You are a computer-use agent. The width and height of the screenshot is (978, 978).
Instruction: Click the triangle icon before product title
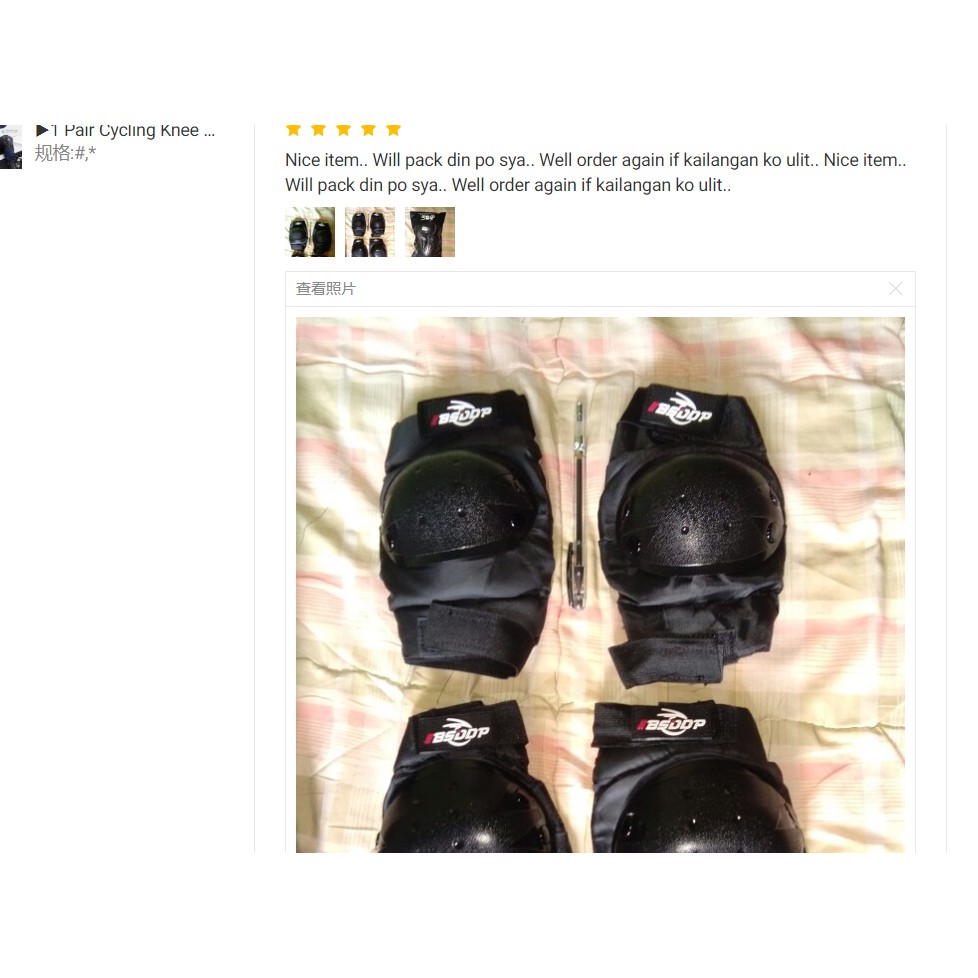pos(42,130)
